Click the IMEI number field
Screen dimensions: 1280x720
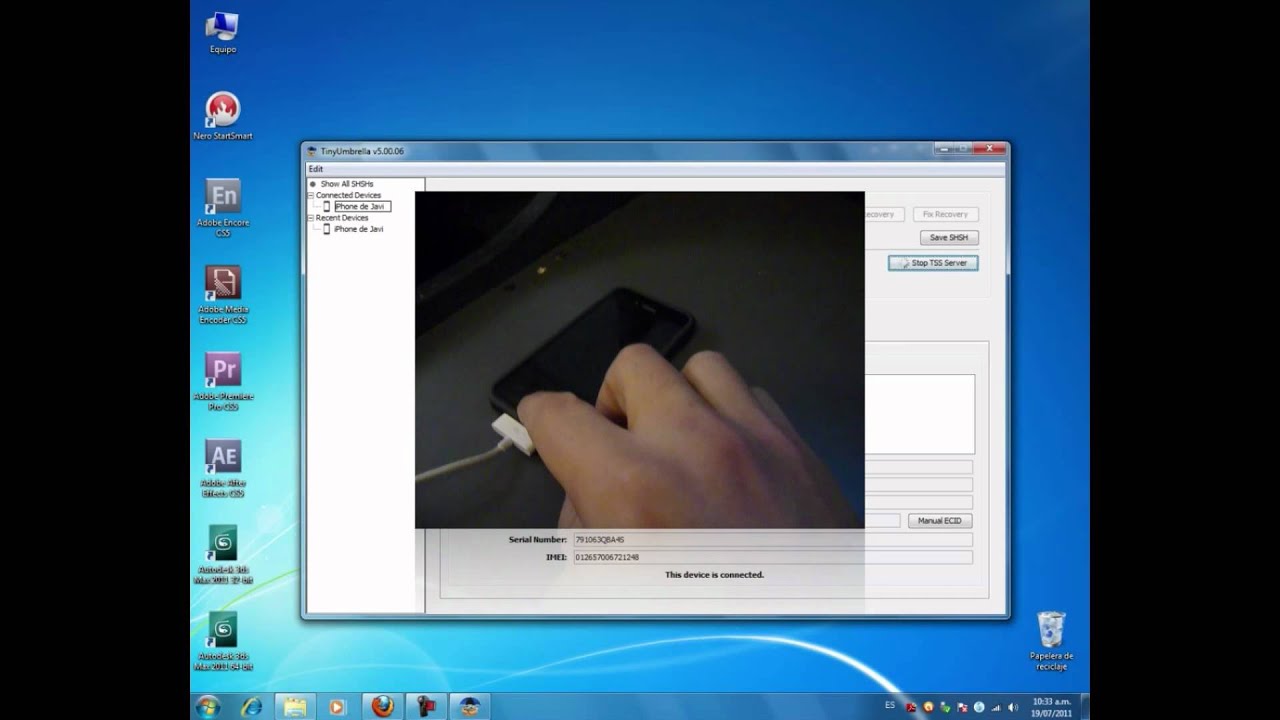(x=772, y=557)
